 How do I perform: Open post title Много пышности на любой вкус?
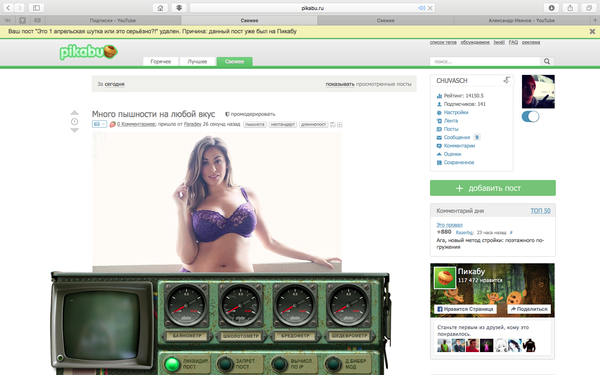point(153,114)
